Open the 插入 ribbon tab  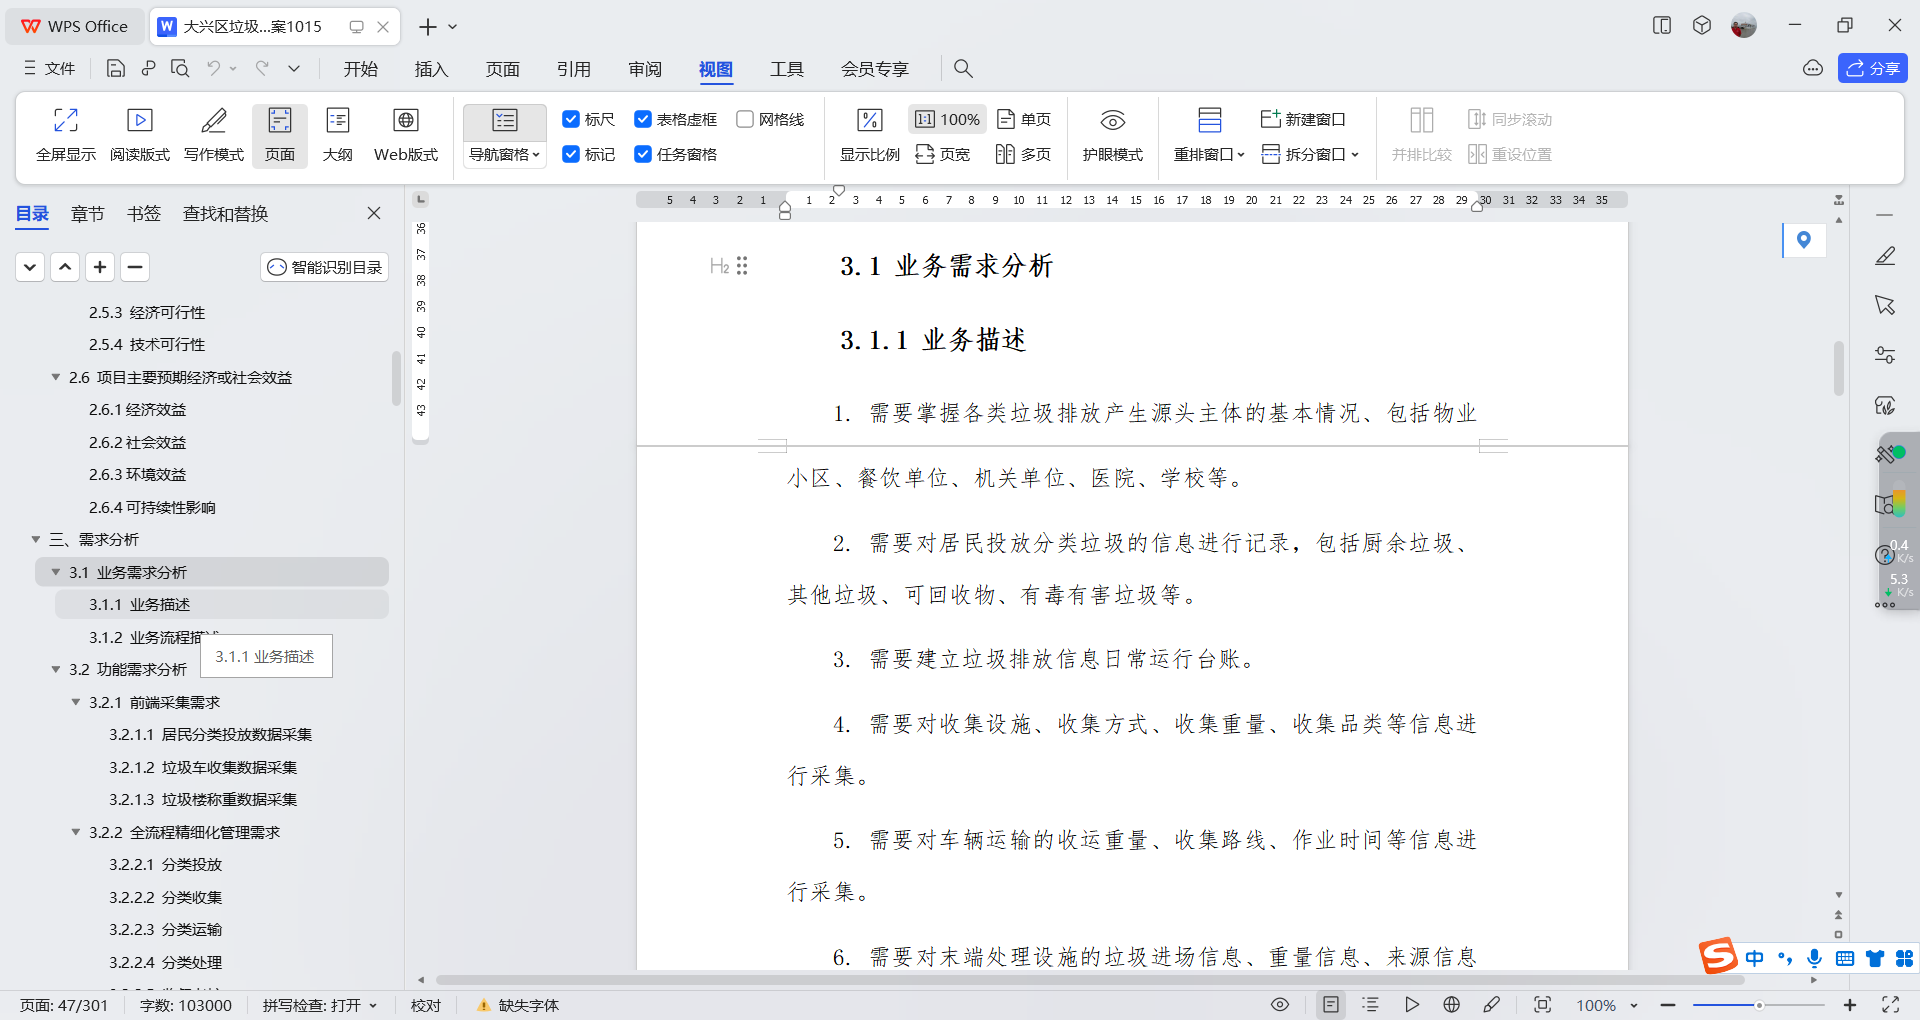[432, 68]
